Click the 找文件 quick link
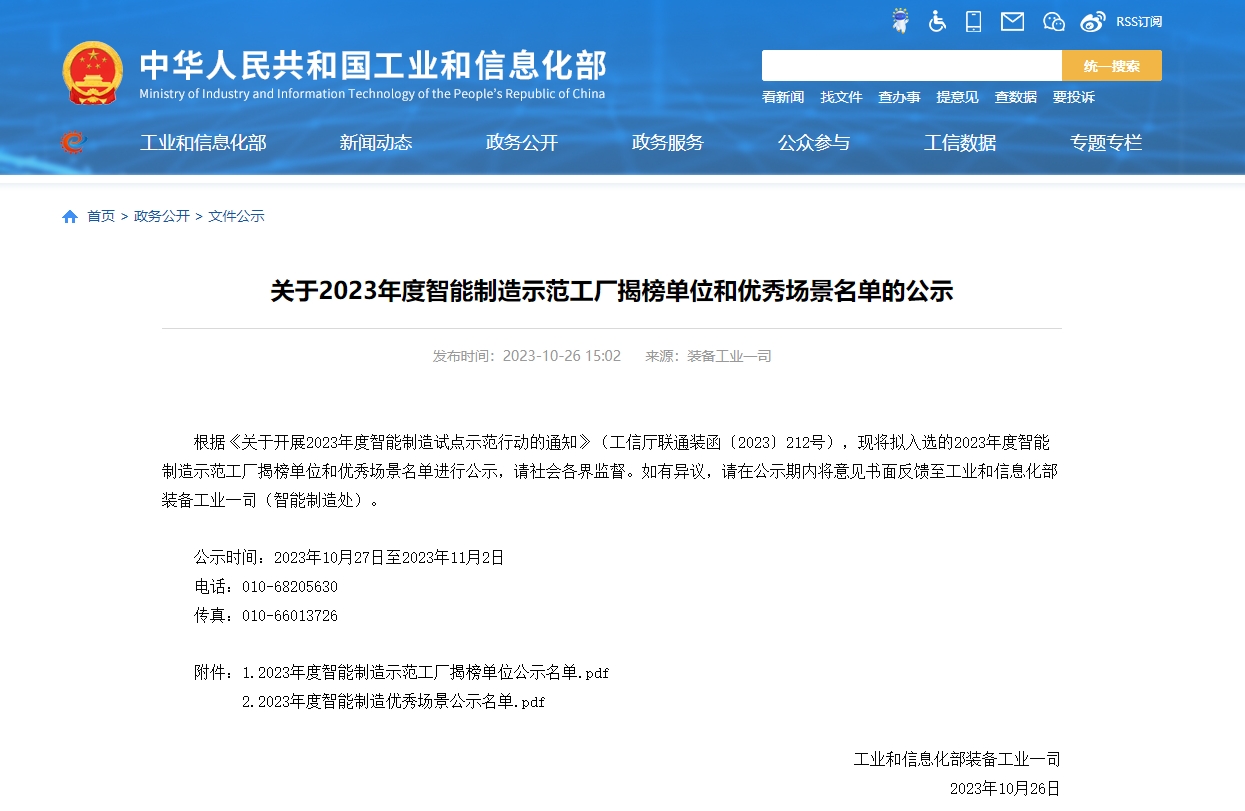 (x=841, y=97)
